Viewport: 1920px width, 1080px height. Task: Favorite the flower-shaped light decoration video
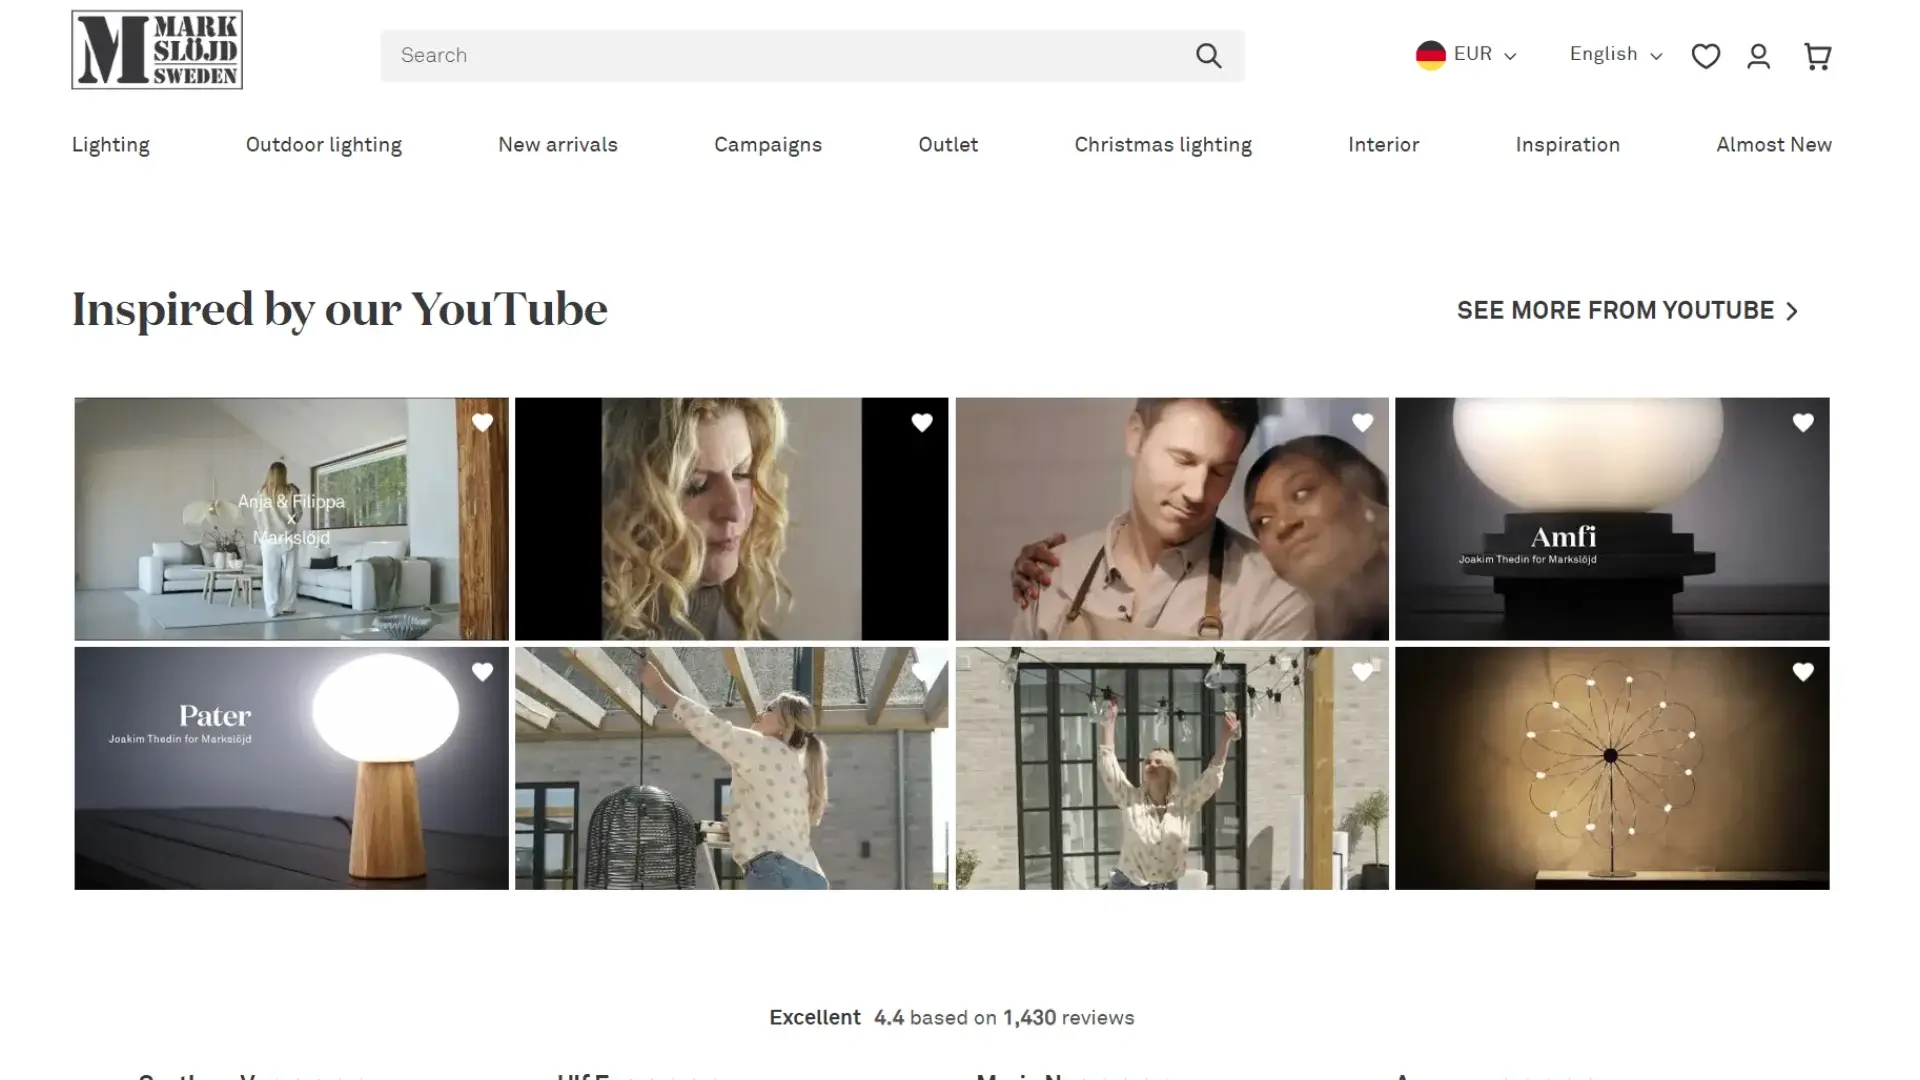[1803, 672]
